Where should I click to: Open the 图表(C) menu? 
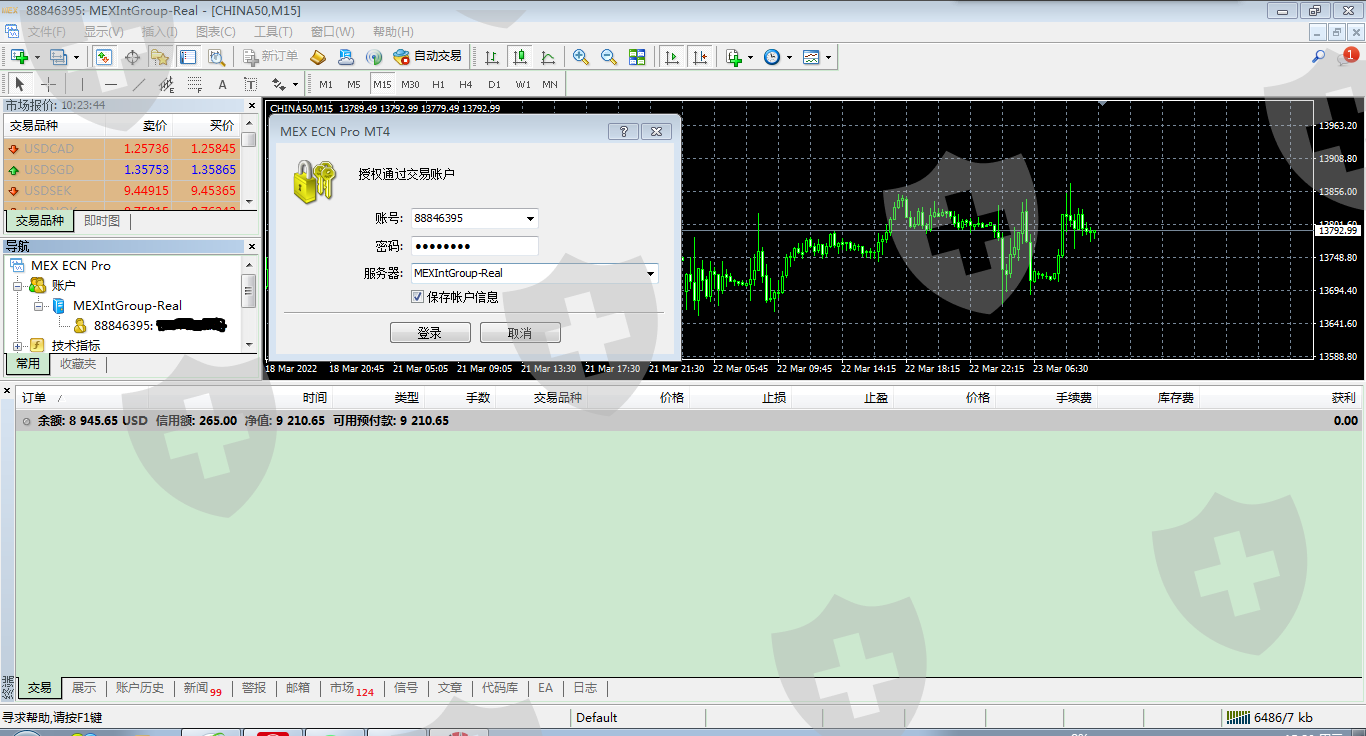point(215,32)
